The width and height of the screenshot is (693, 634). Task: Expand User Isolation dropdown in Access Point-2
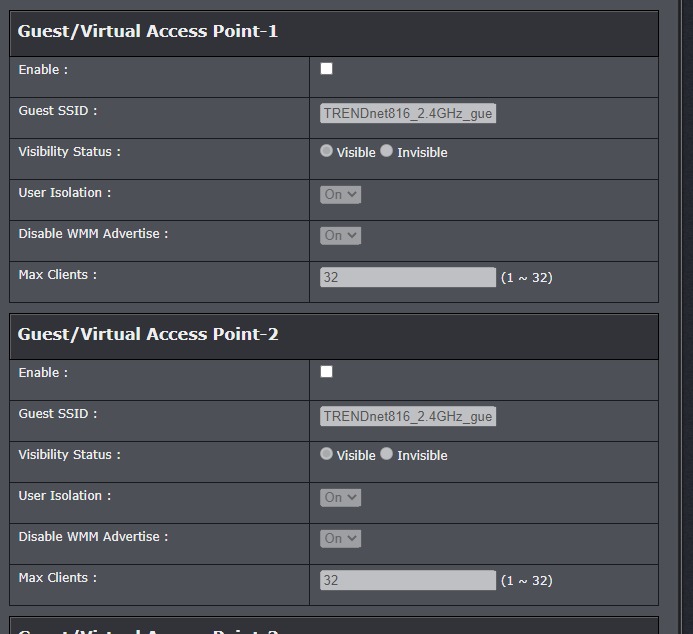(x=340, y=497)
